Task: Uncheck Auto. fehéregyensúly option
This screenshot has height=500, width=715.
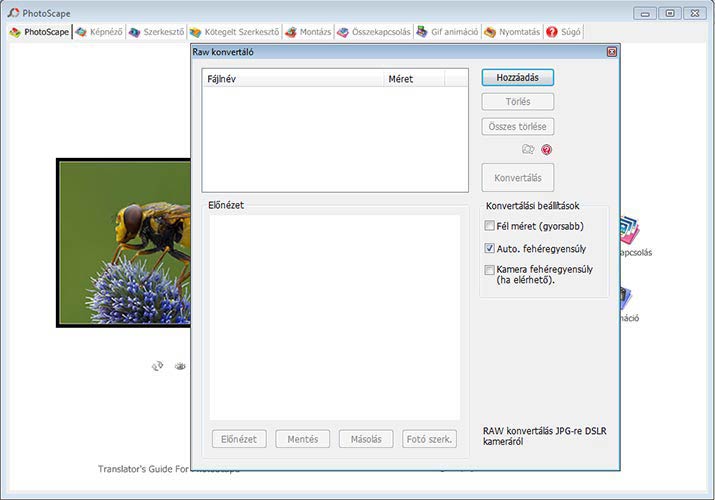Action: pos(490,248)
